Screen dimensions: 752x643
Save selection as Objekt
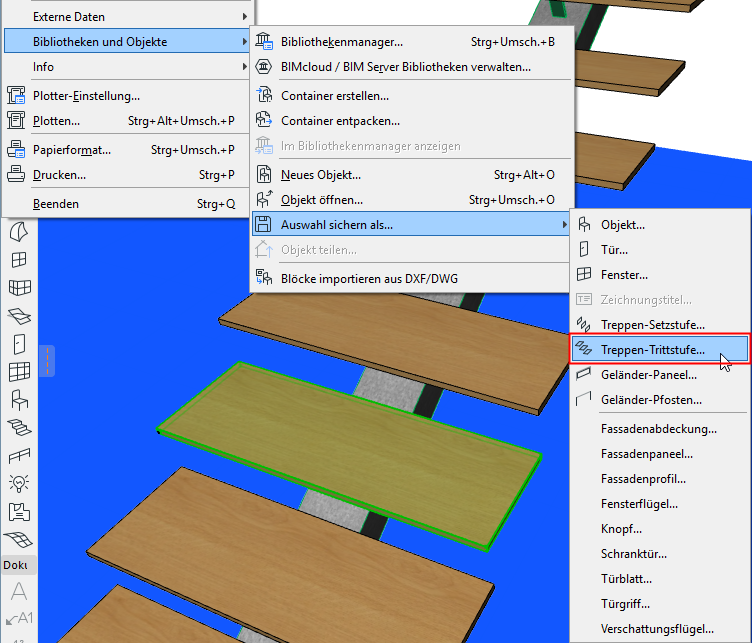tap(660, 225)
